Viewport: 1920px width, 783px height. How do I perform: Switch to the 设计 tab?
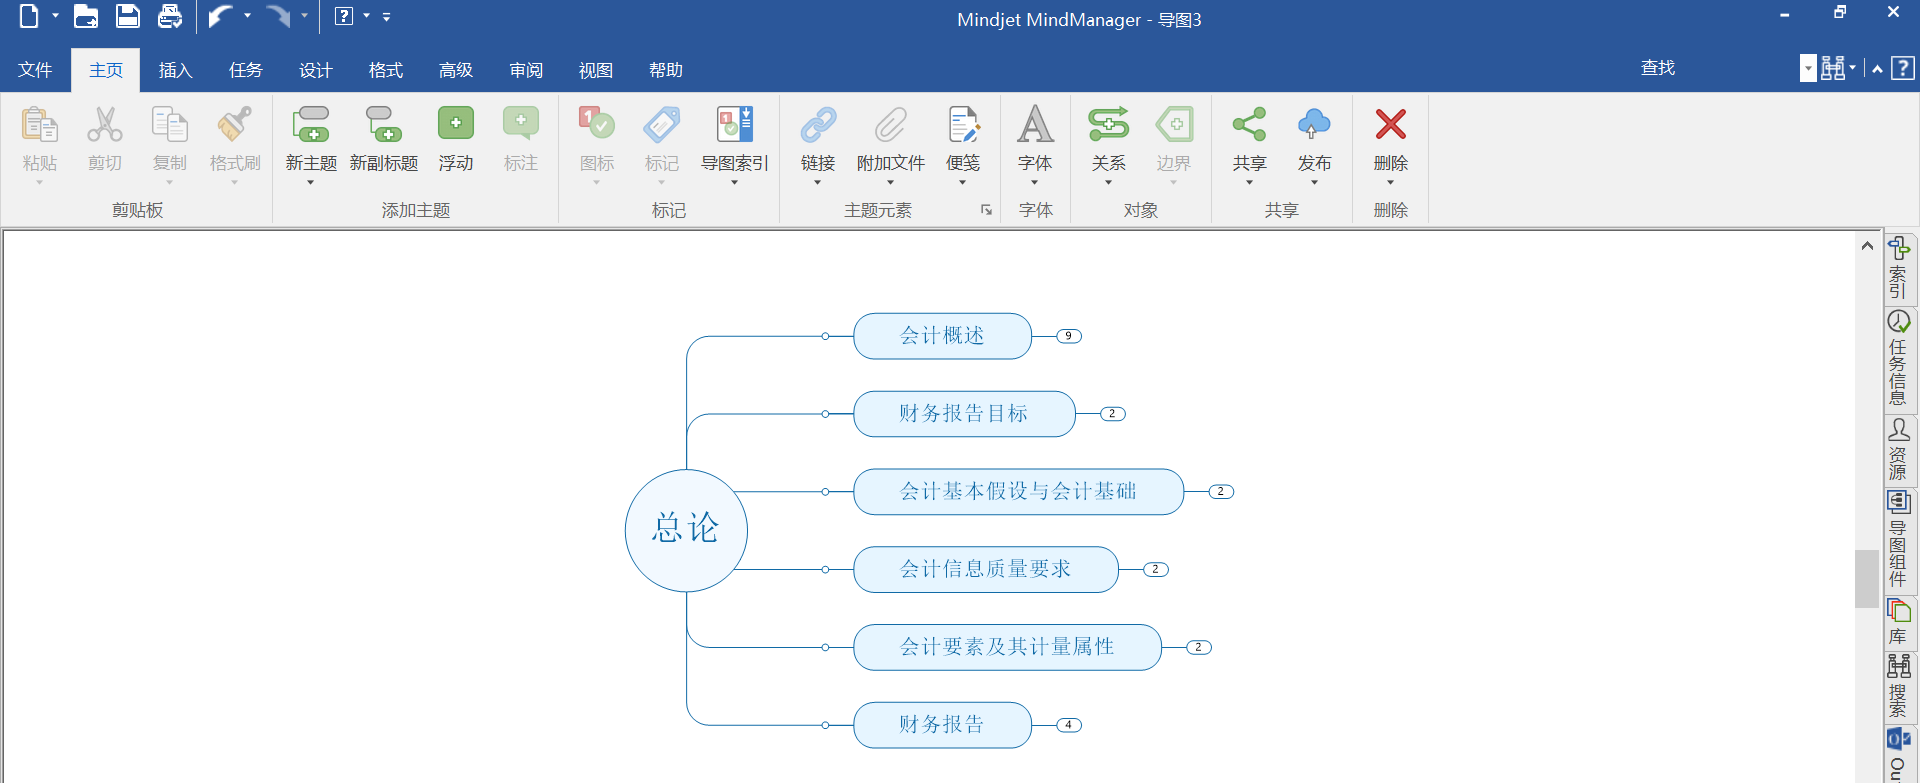click(x=315, y=70)
